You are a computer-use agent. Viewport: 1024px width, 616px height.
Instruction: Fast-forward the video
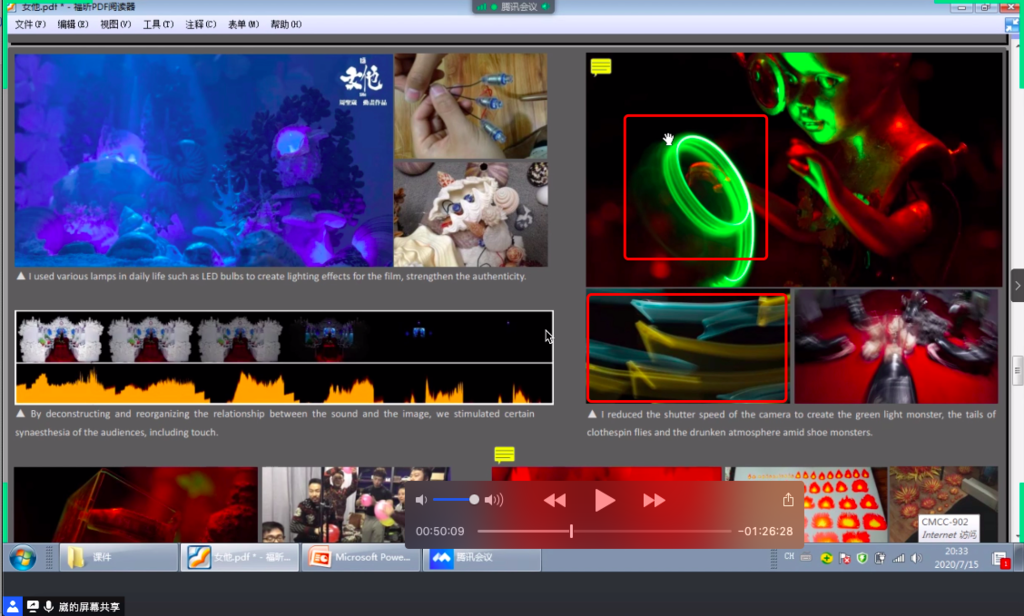tap(654, 500)
